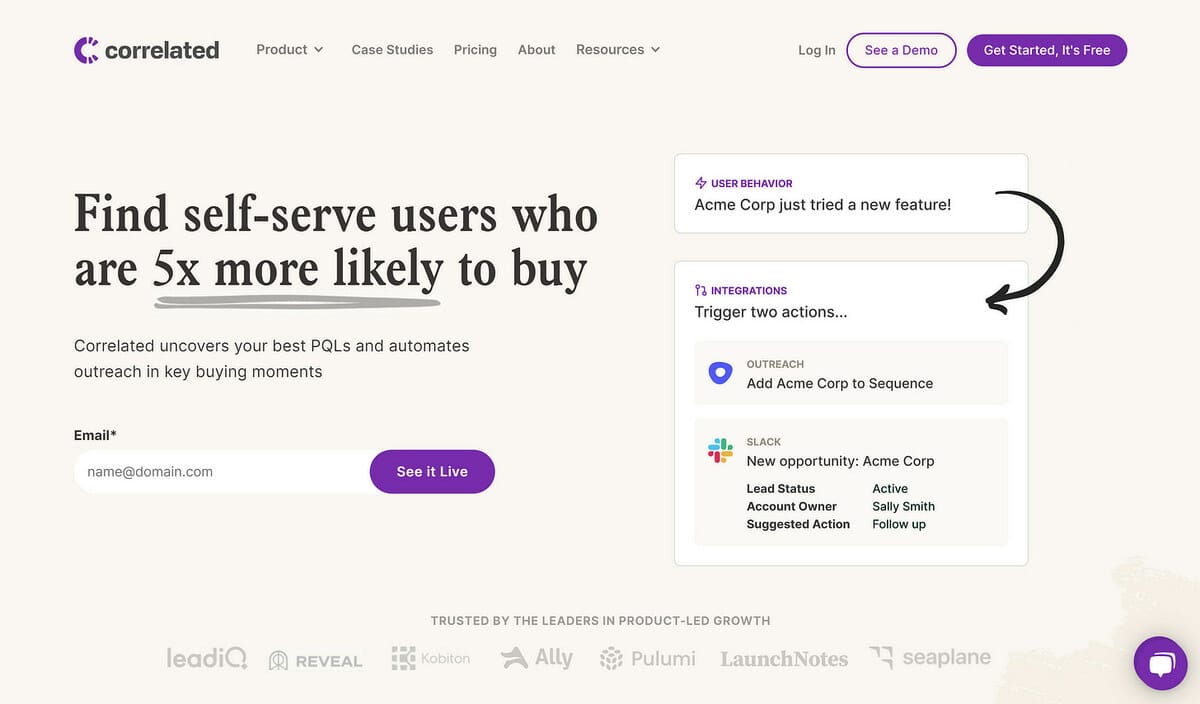1200x704 pixels.
Task: Focus the Email input field
Action: coord(222,472)
